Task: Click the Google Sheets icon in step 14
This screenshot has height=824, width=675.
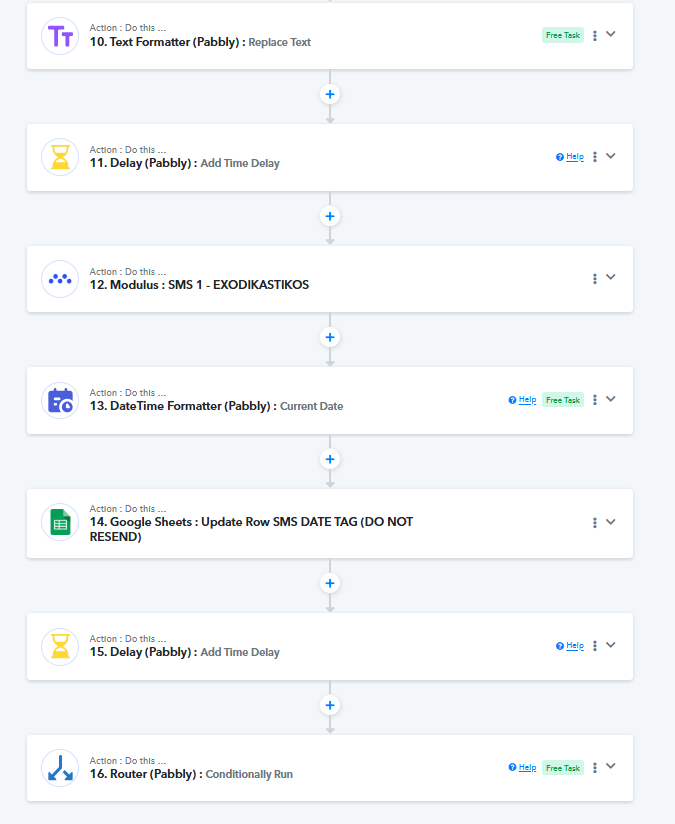Action: tap(60, 522)
